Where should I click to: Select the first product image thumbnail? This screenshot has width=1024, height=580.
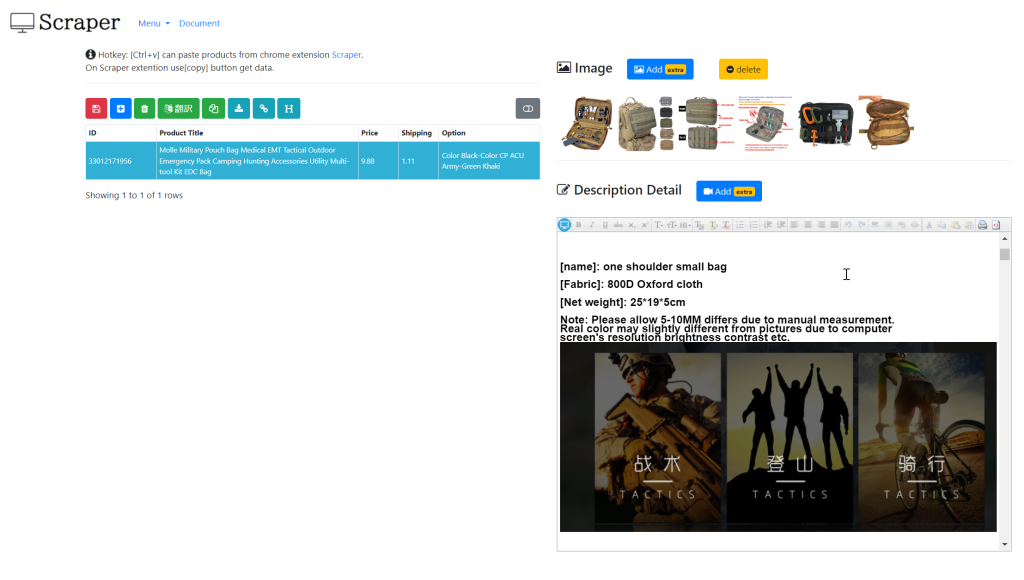(x=585, y=123)
